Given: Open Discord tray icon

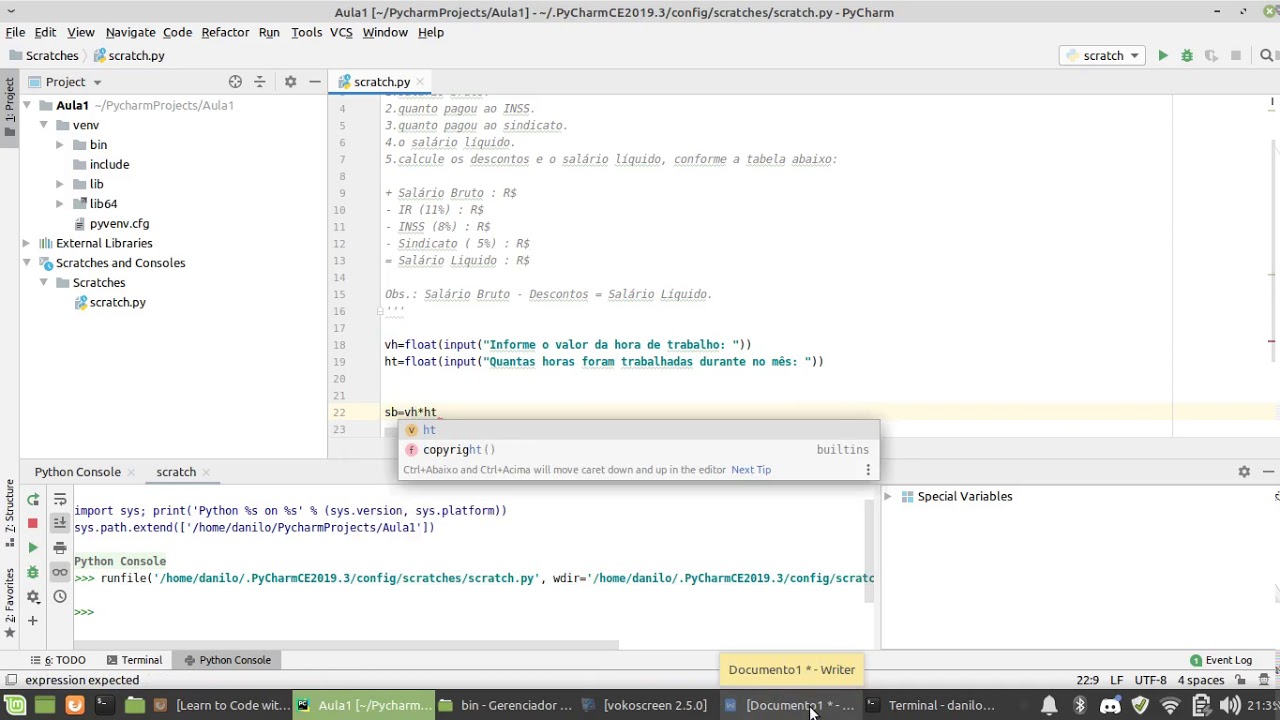Looking at the screenshot, I should pyautogui.click(x=1110, y=706).
